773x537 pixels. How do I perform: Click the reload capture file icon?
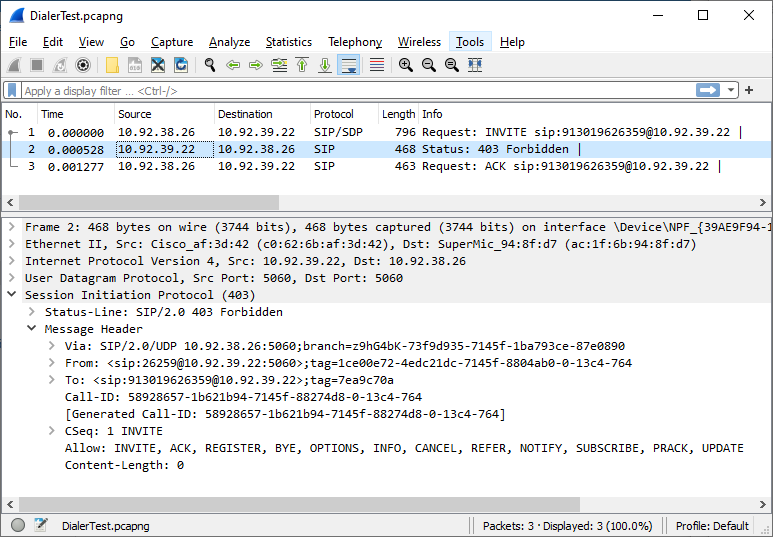point(181,65)
